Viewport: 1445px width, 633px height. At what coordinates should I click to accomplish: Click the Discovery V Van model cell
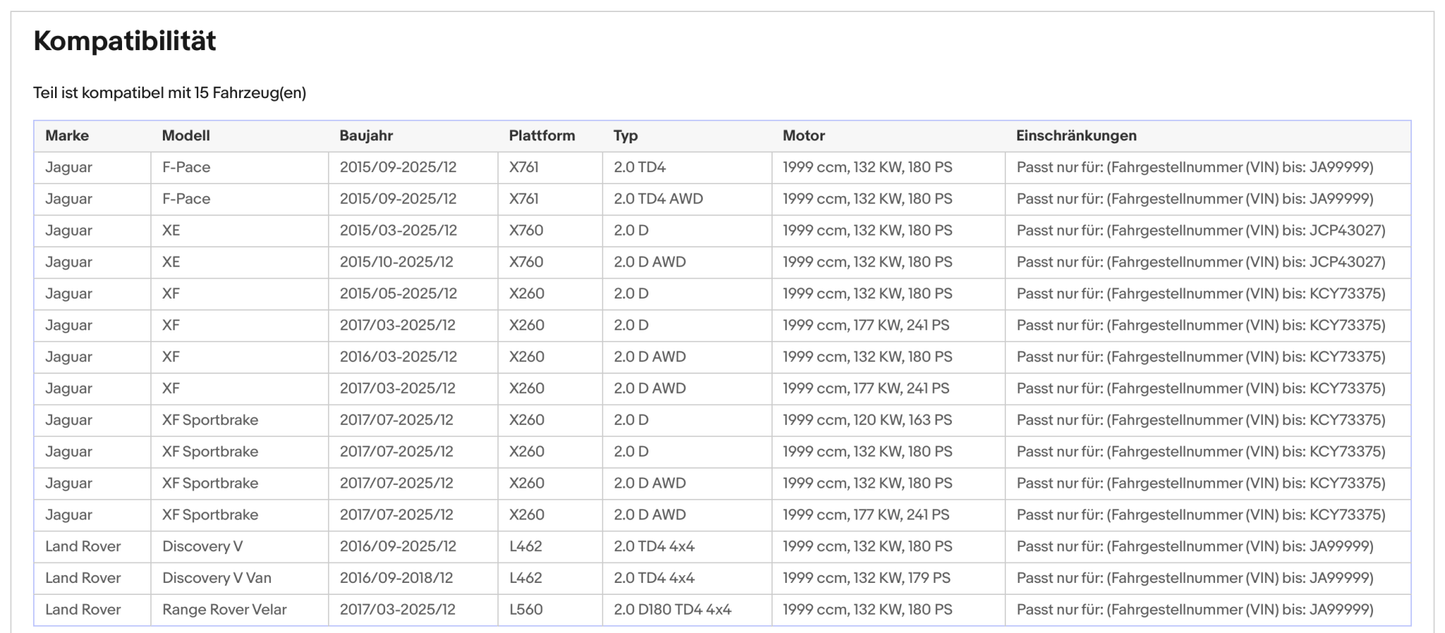216,578
